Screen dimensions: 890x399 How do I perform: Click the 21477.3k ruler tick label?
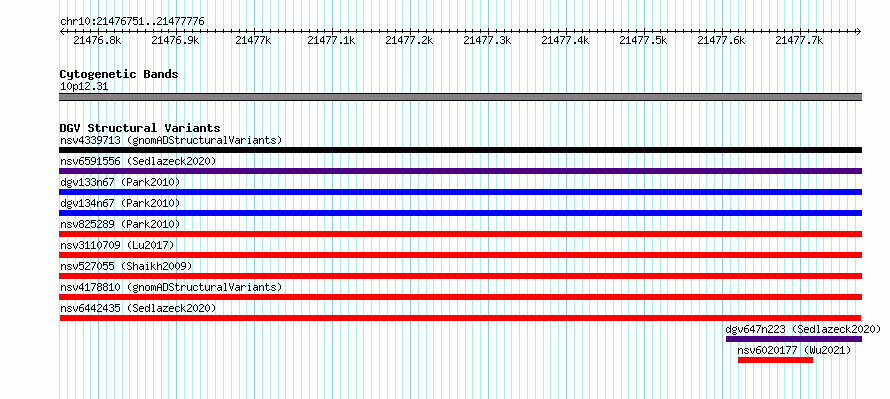487,40
